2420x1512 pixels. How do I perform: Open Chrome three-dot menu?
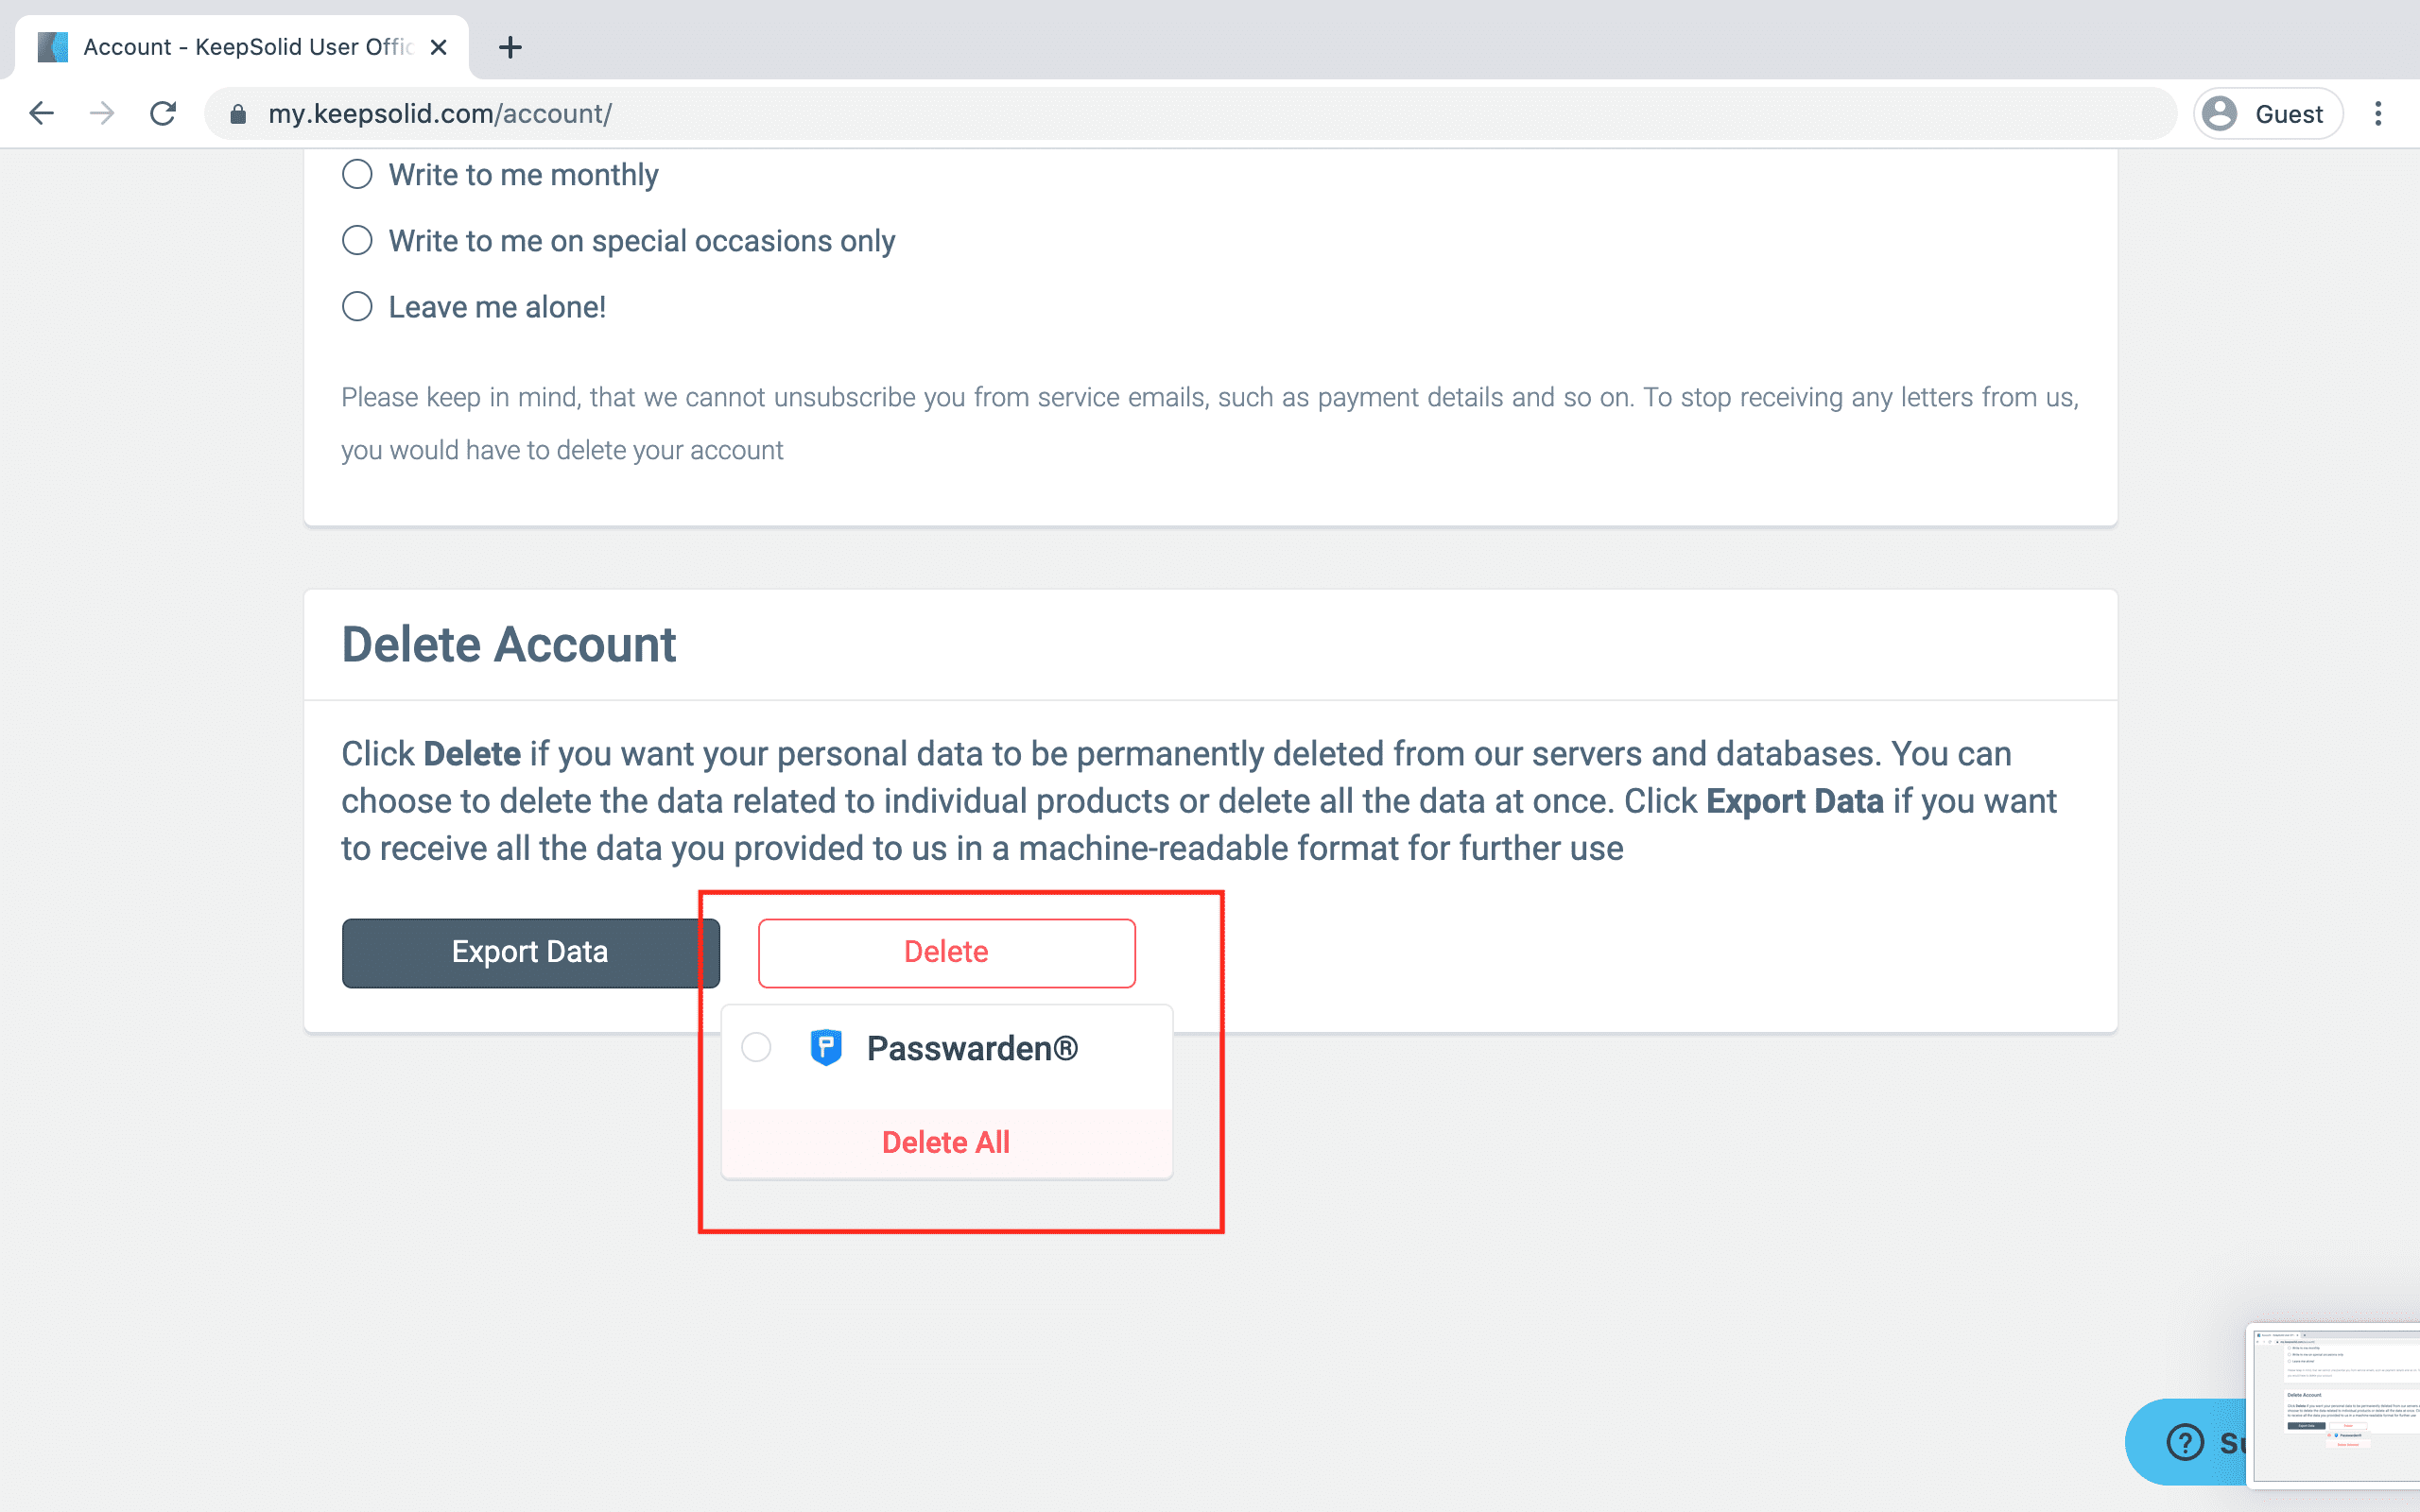pos(2378,114)
